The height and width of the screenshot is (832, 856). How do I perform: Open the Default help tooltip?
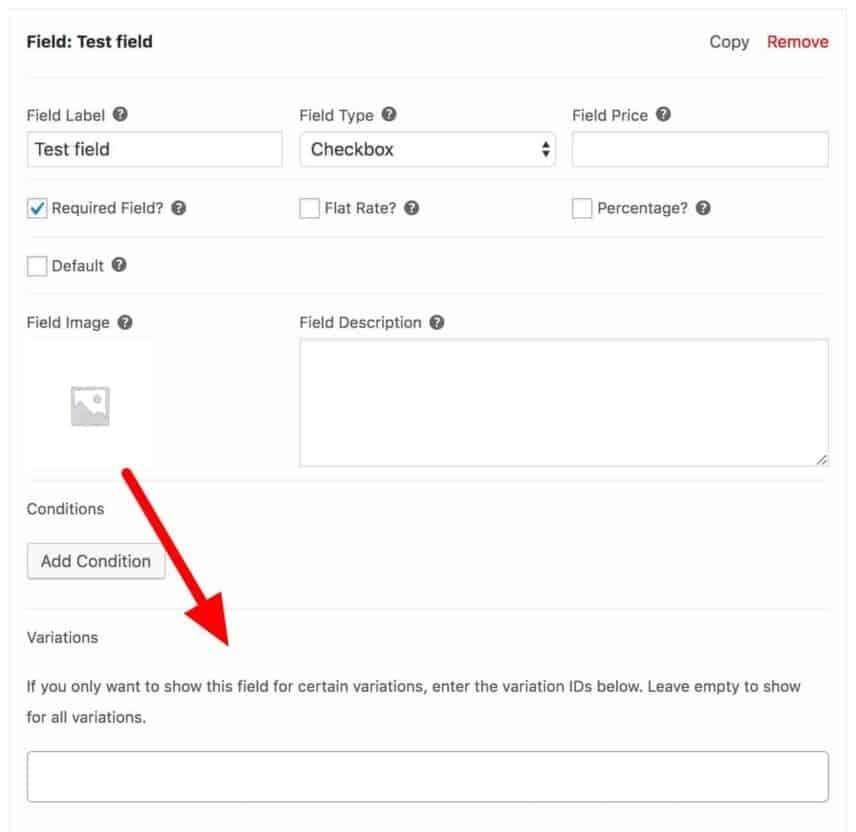(118, 265)
